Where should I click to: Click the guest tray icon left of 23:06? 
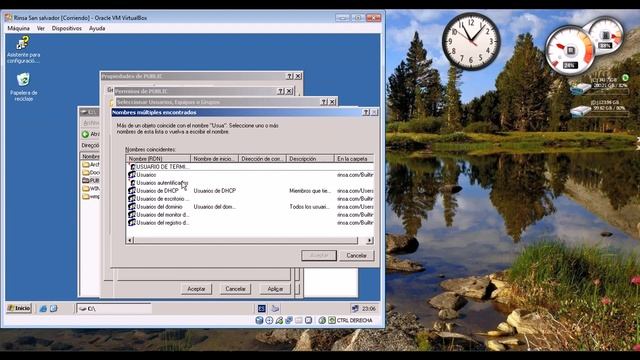pos(355,309)
